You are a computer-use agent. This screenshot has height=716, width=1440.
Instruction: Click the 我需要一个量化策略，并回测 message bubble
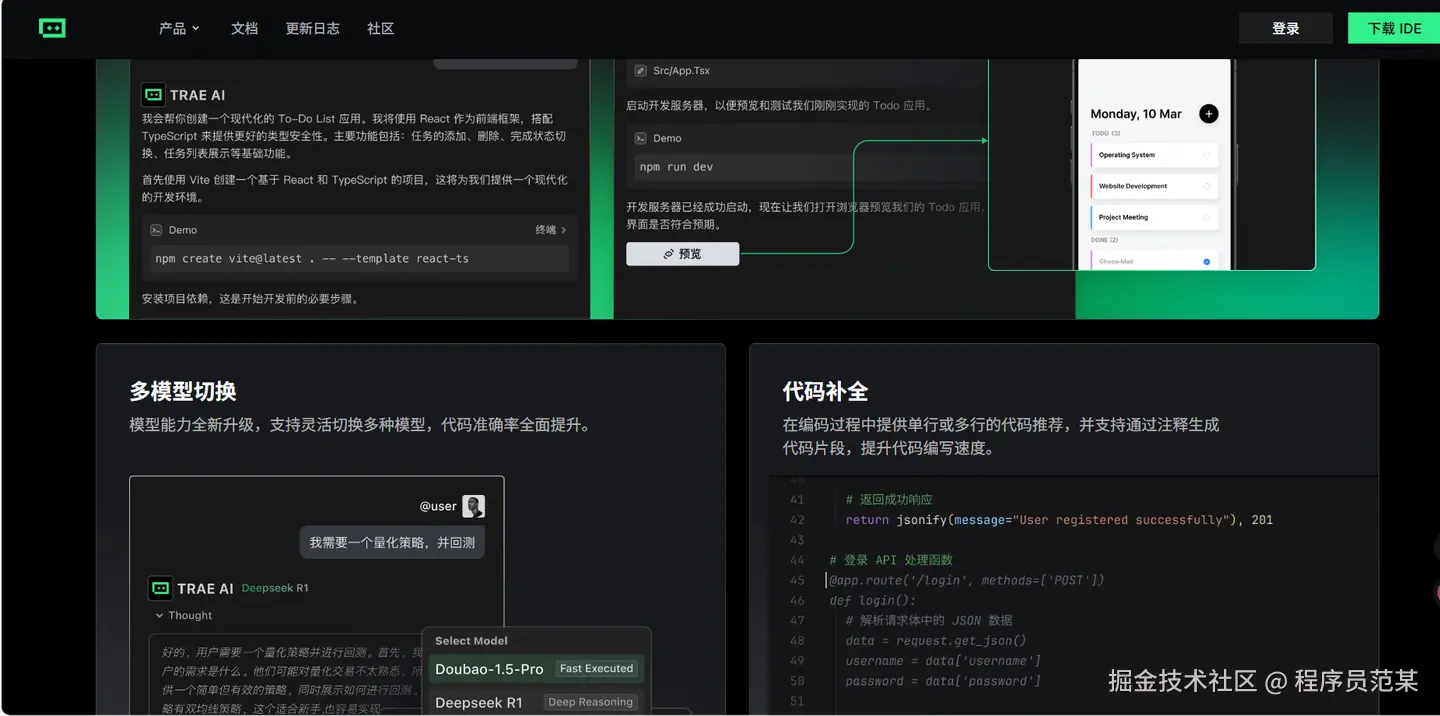(392, 542)
